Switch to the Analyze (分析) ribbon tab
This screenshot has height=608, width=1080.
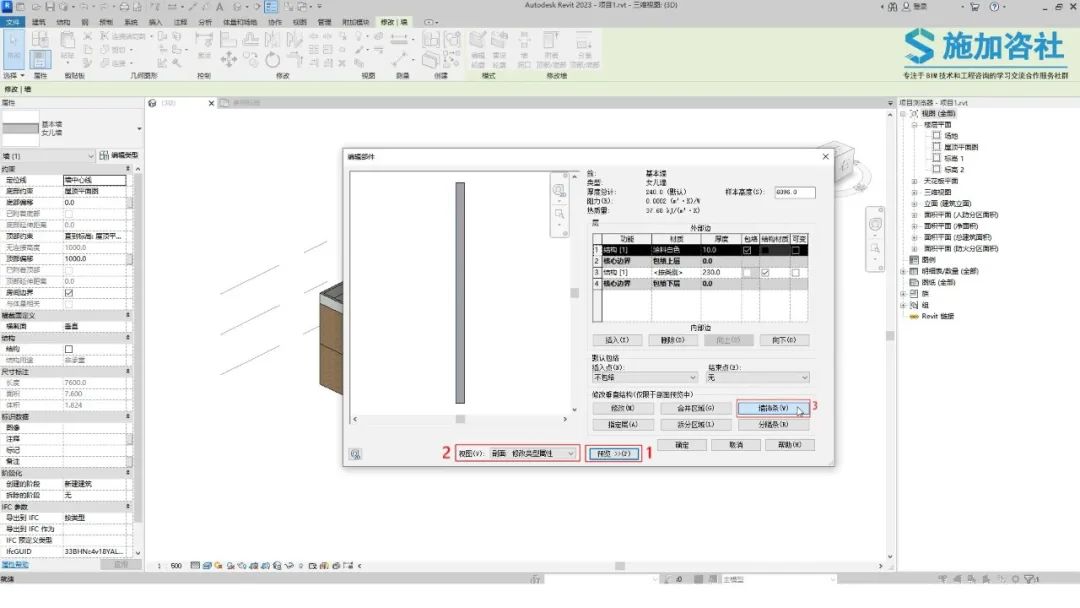(205, 22)
